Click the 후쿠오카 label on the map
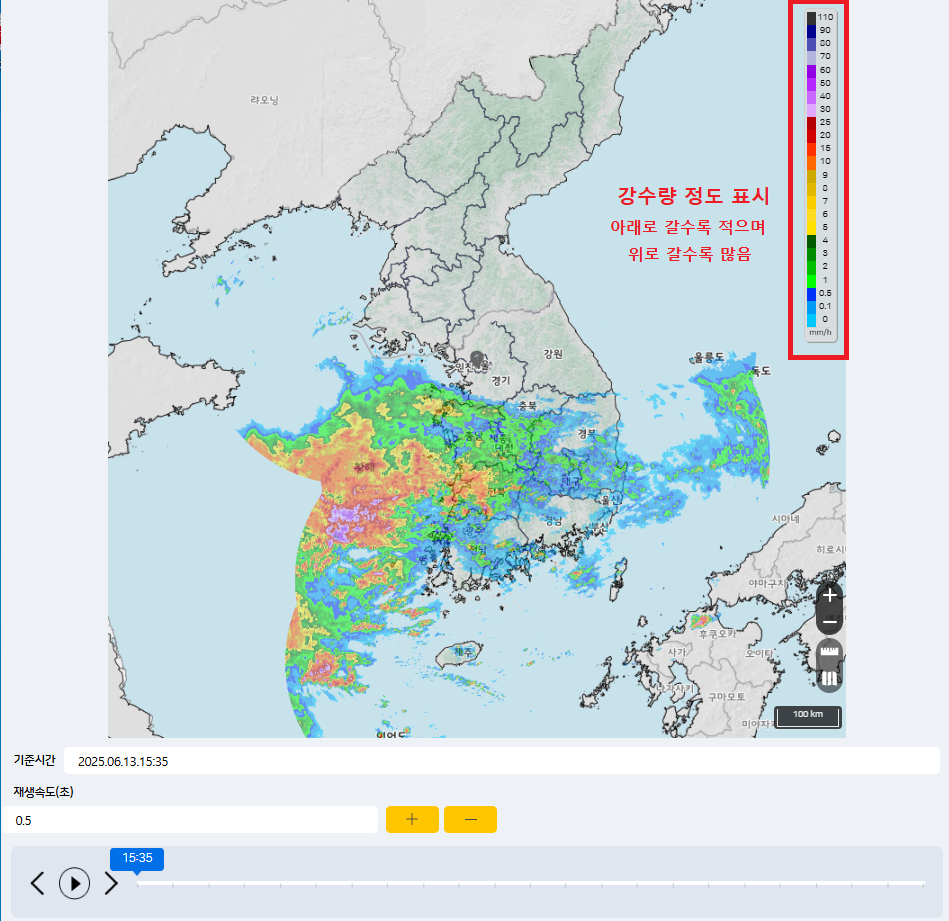The image size is (949, 921). click(718, 634)
